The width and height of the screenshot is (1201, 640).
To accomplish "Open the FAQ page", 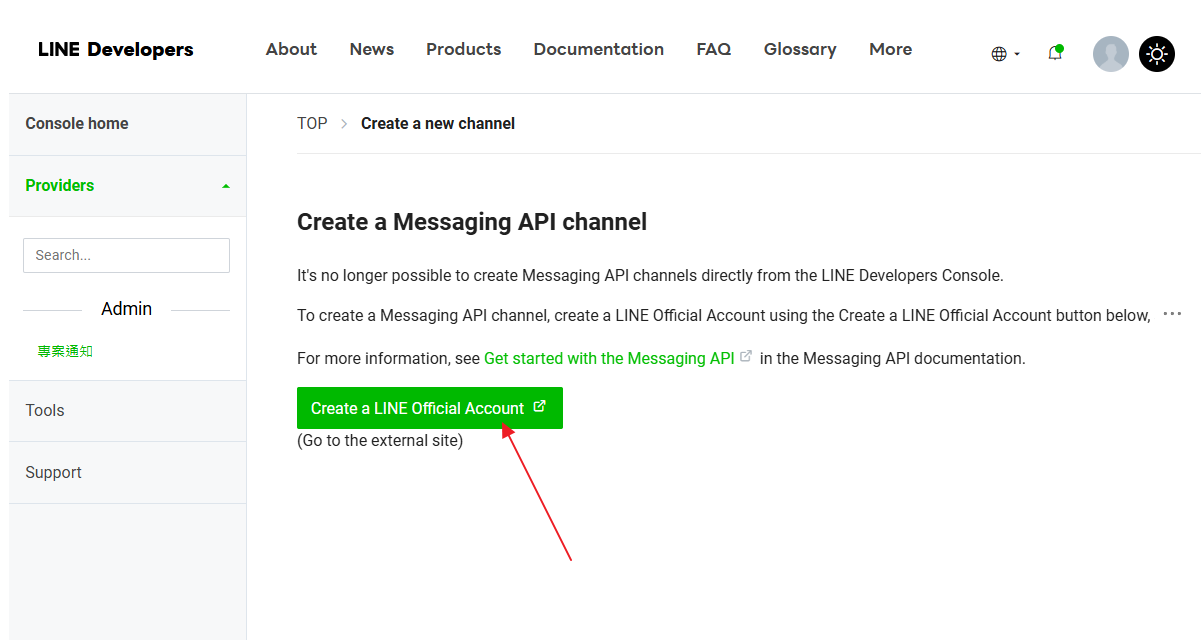I will (714, 49).
